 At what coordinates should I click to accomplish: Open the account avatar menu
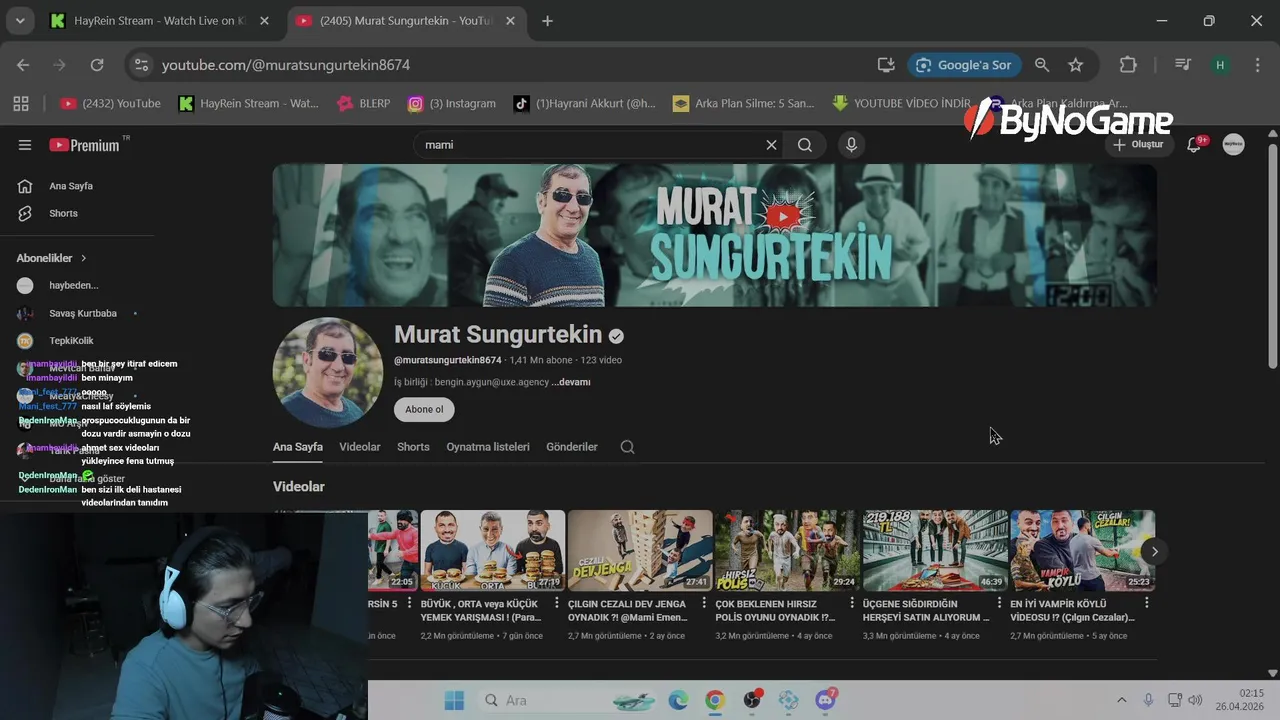point(1234,145)
